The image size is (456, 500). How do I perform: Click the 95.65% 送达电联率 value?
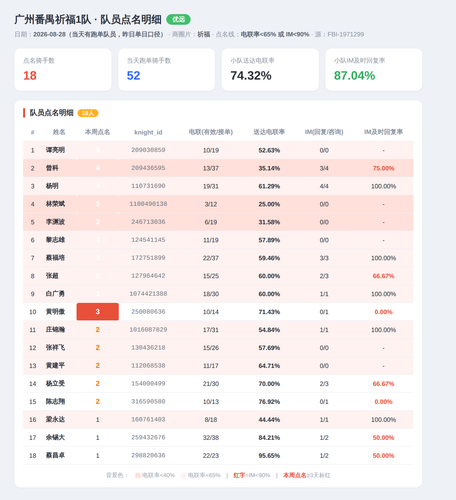coord(269,456)
